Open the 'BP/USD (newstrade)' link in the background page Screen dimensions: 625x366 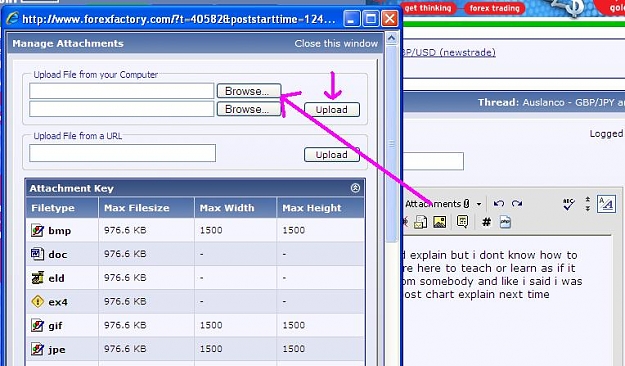449,52
